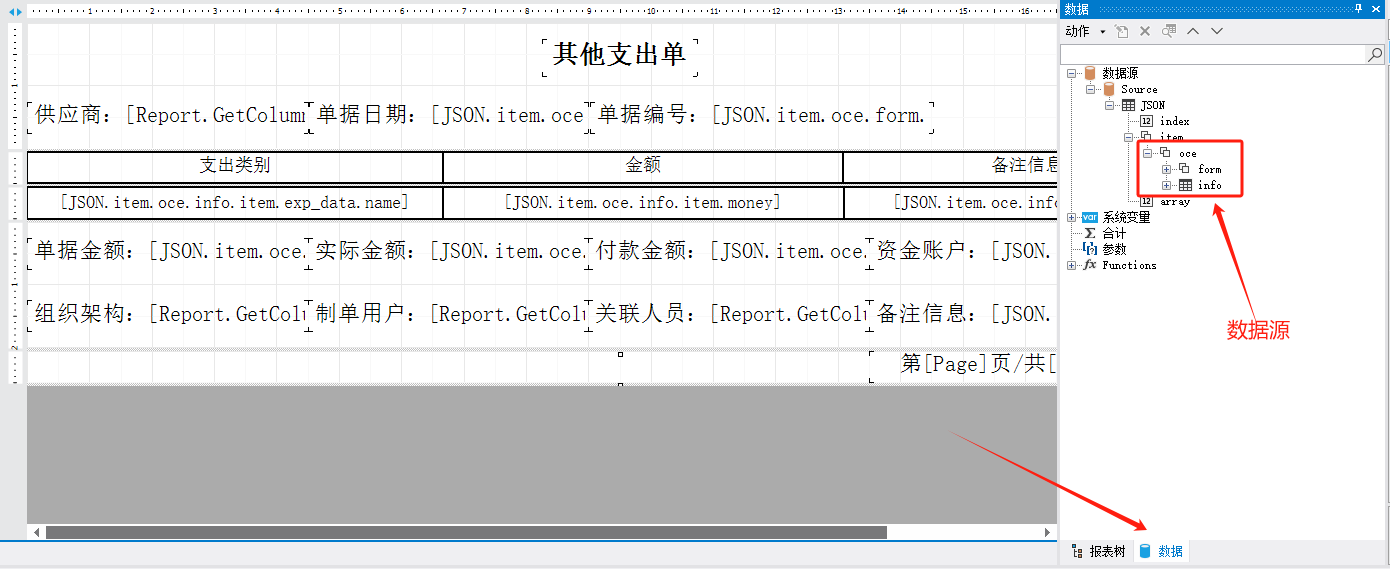Click the 系统变量 var icon

tap(1090, 217)
